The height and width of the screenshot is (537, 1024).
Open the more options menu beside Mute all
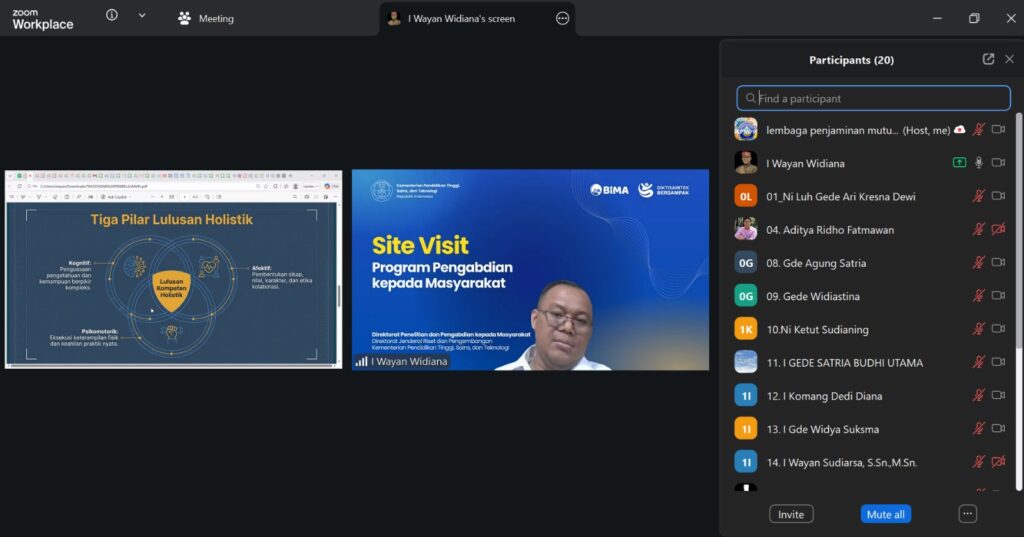pos(967,514)
